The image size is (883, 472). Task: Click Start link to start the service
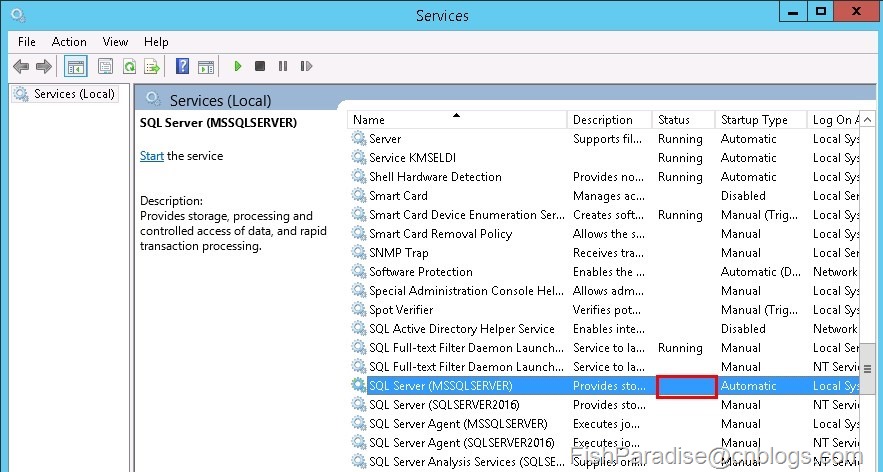[x=151, y=156]
